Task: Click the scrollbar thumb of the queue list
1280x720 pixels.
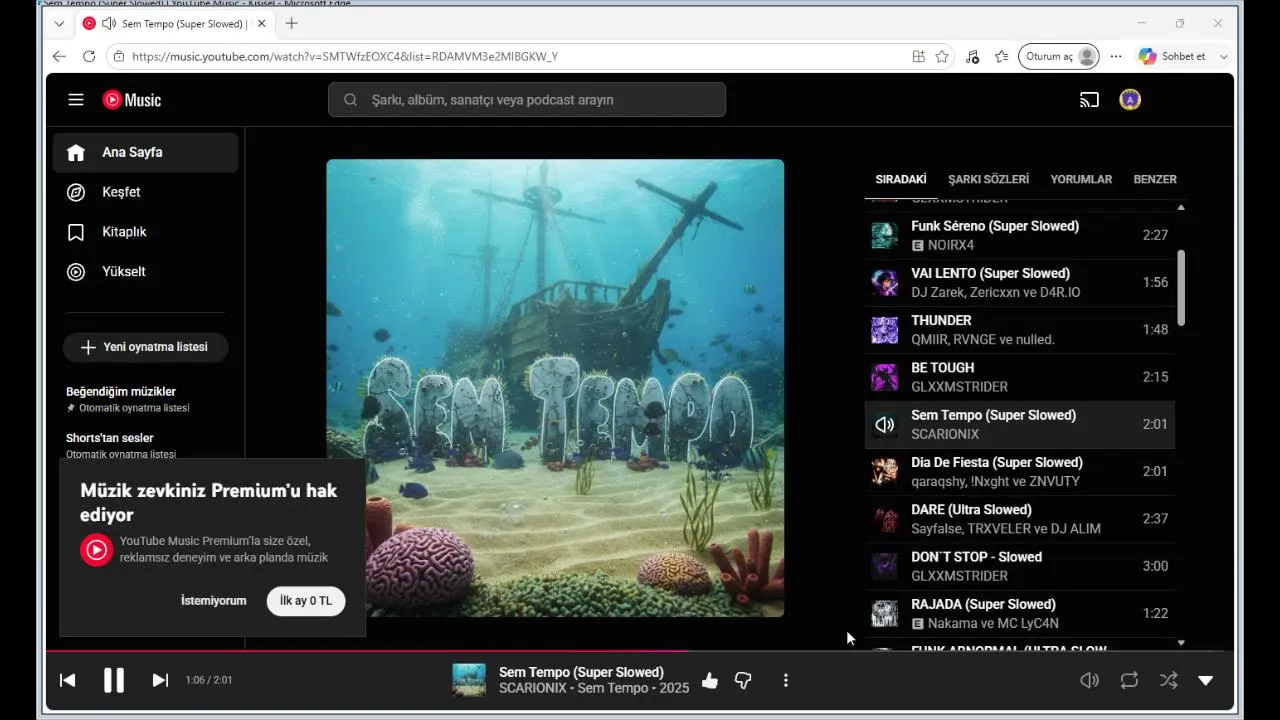Action: point(1181,287)
